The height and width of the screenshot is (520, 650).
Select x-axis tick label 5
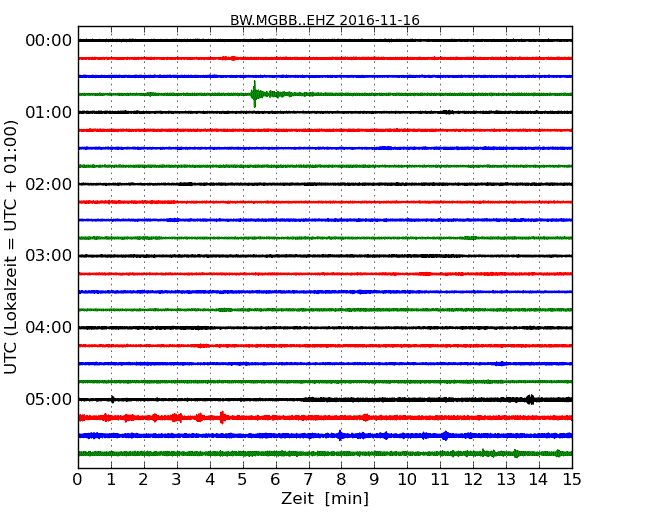pos(243,480)
